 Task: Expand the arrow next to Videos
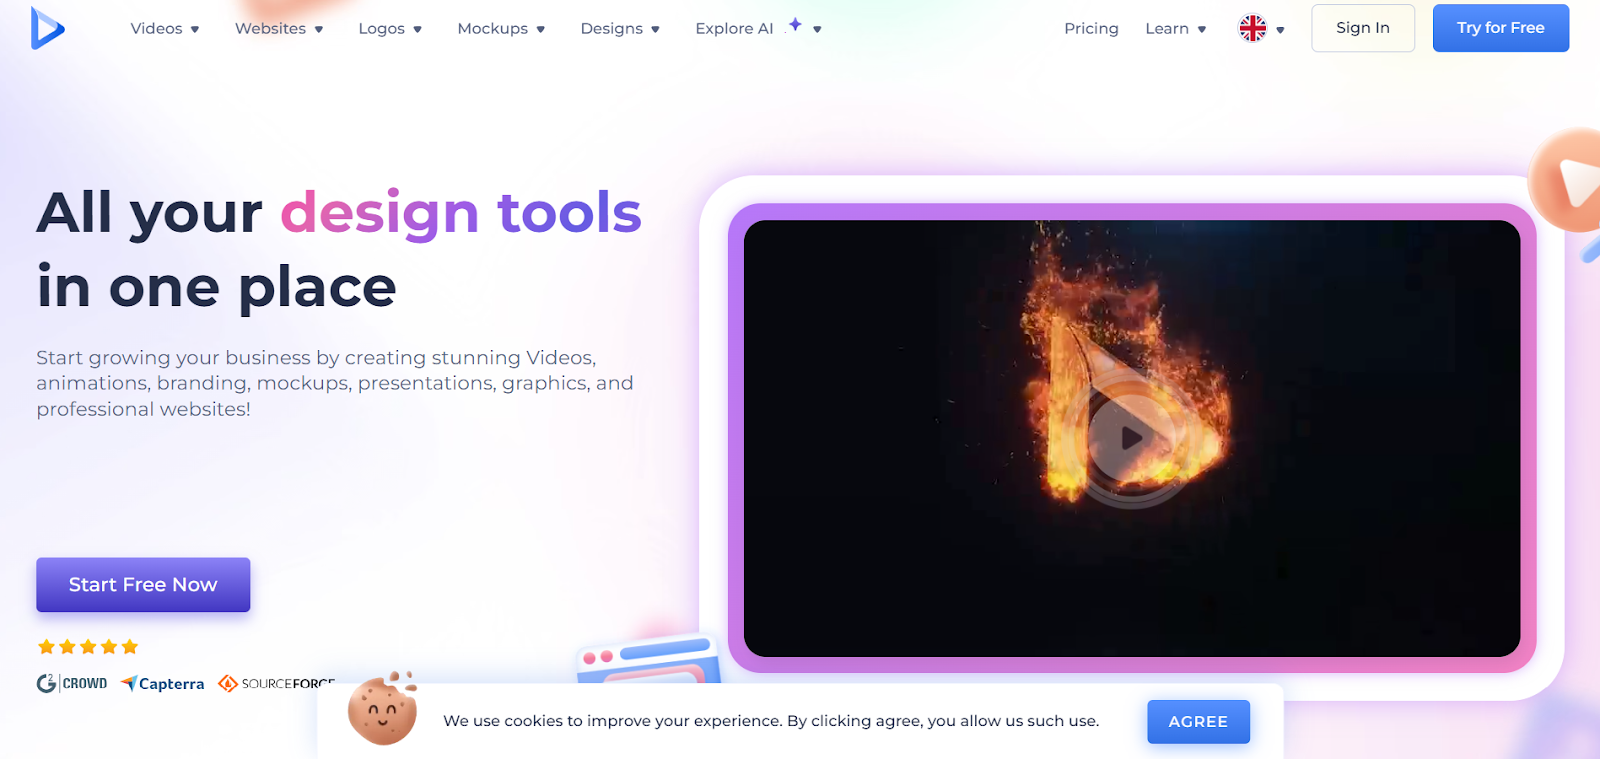click(195, 30)
